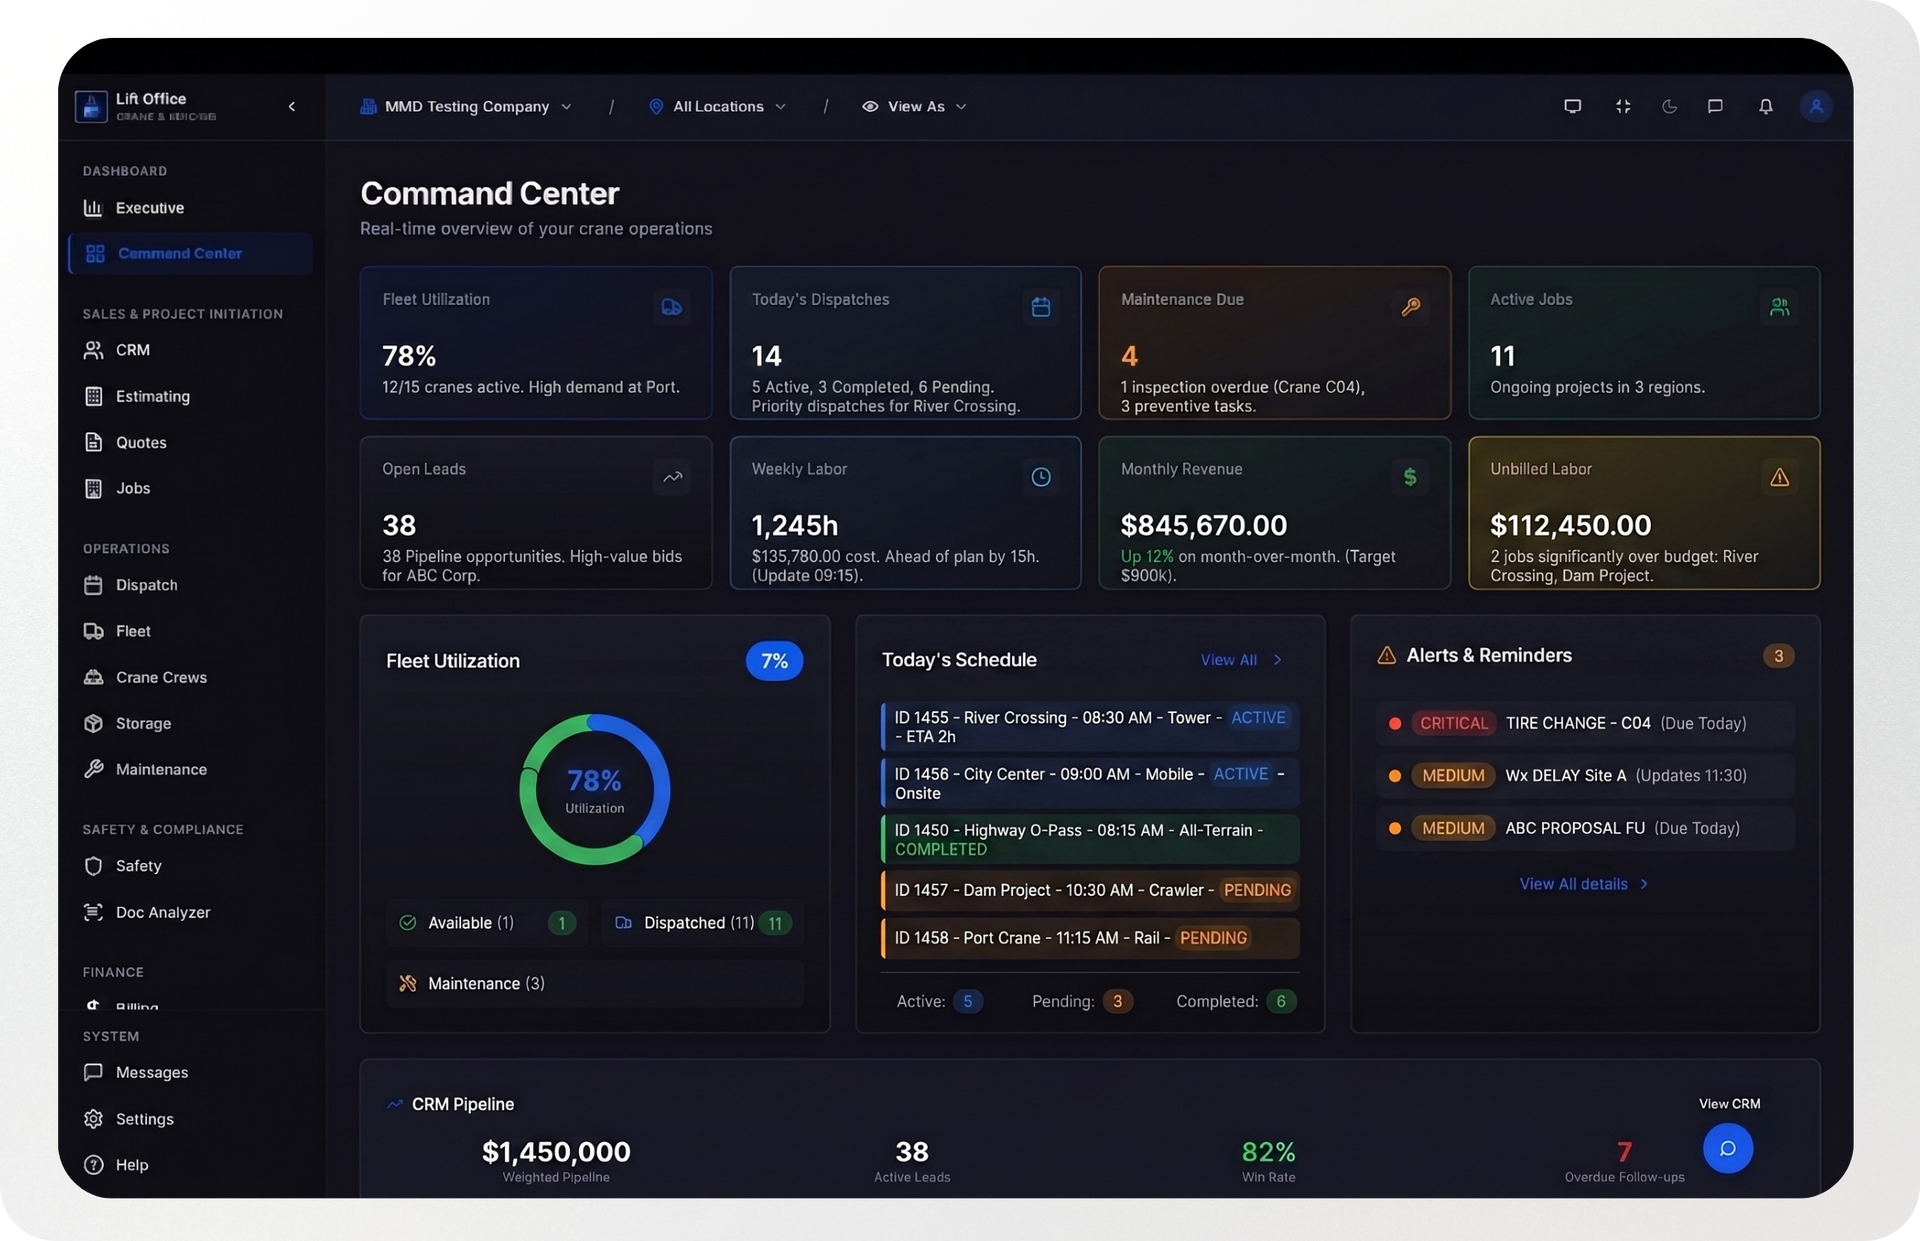Click the Alerts & Reminders warning triangle icon
Image resolution: width=1920 pixels, height=1241 pixels.
(x=1386, y=656)
